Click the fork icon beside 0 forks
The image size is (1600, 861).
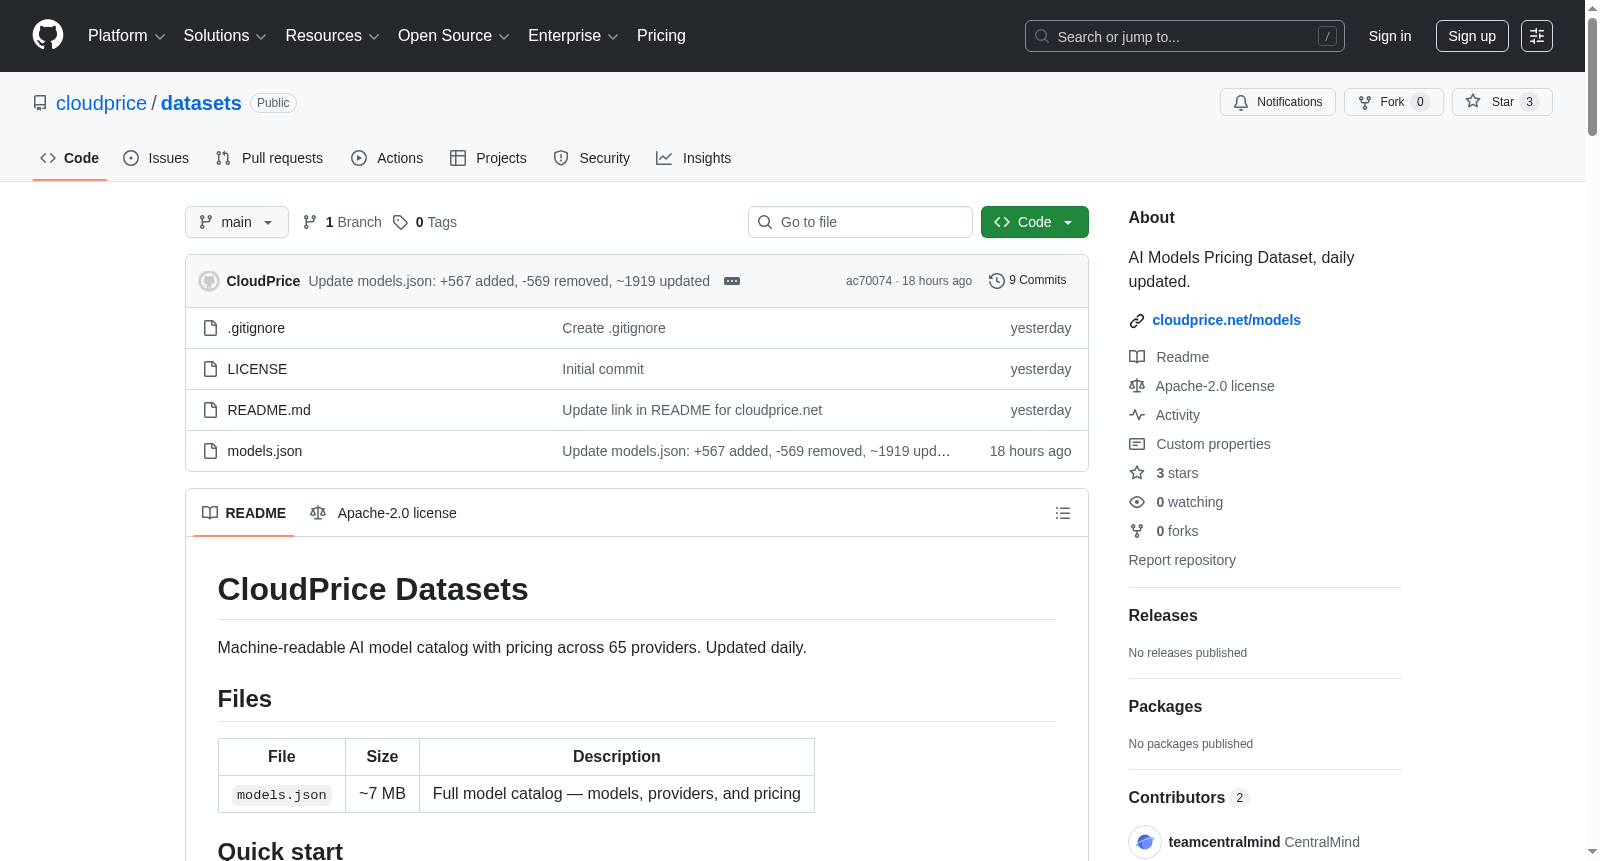1137,531
